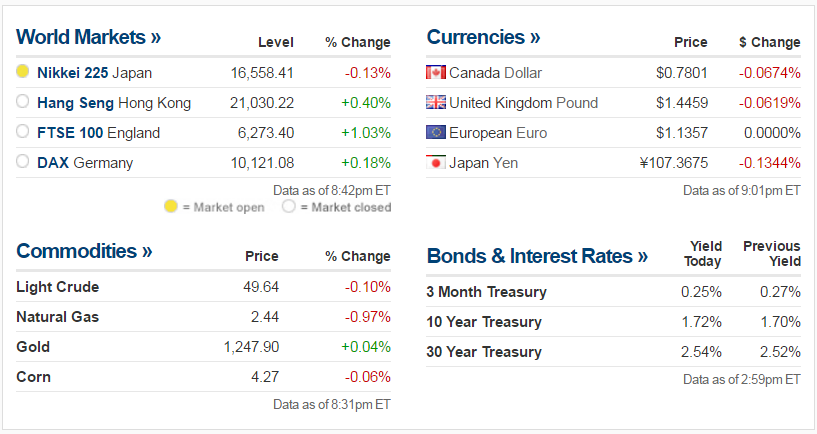Select the Natural Gas commodity link

pyautogui.click(x=57, y=317)
